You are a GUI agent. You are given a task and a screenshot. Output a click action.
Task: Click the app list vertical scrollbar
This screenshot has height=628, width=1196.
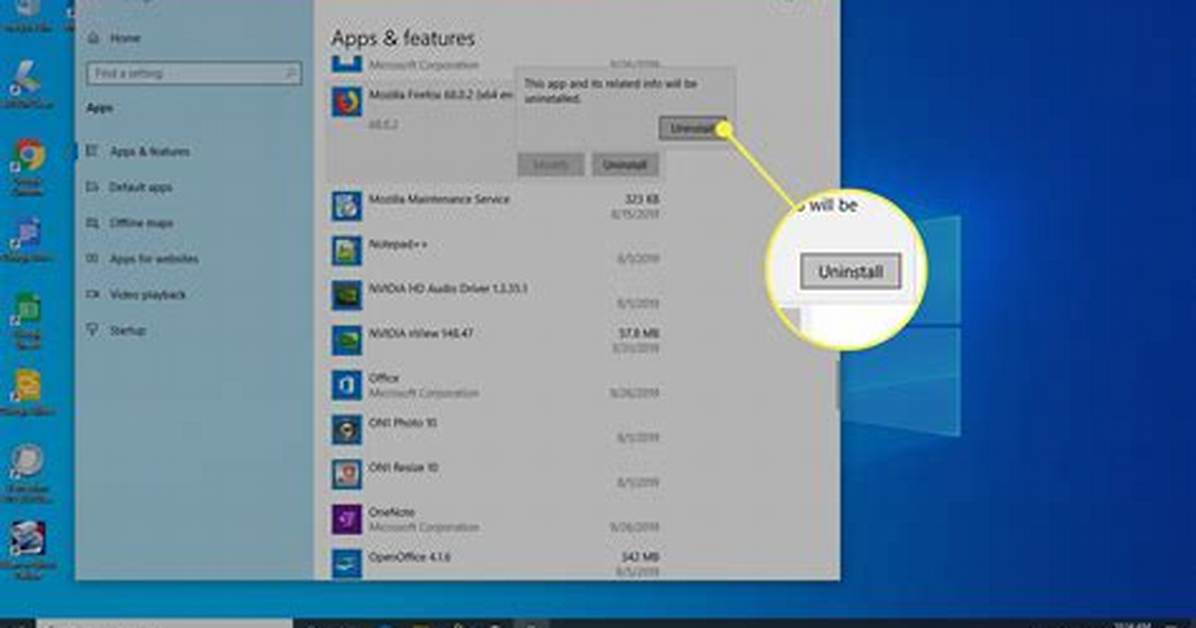coord(837,385)
